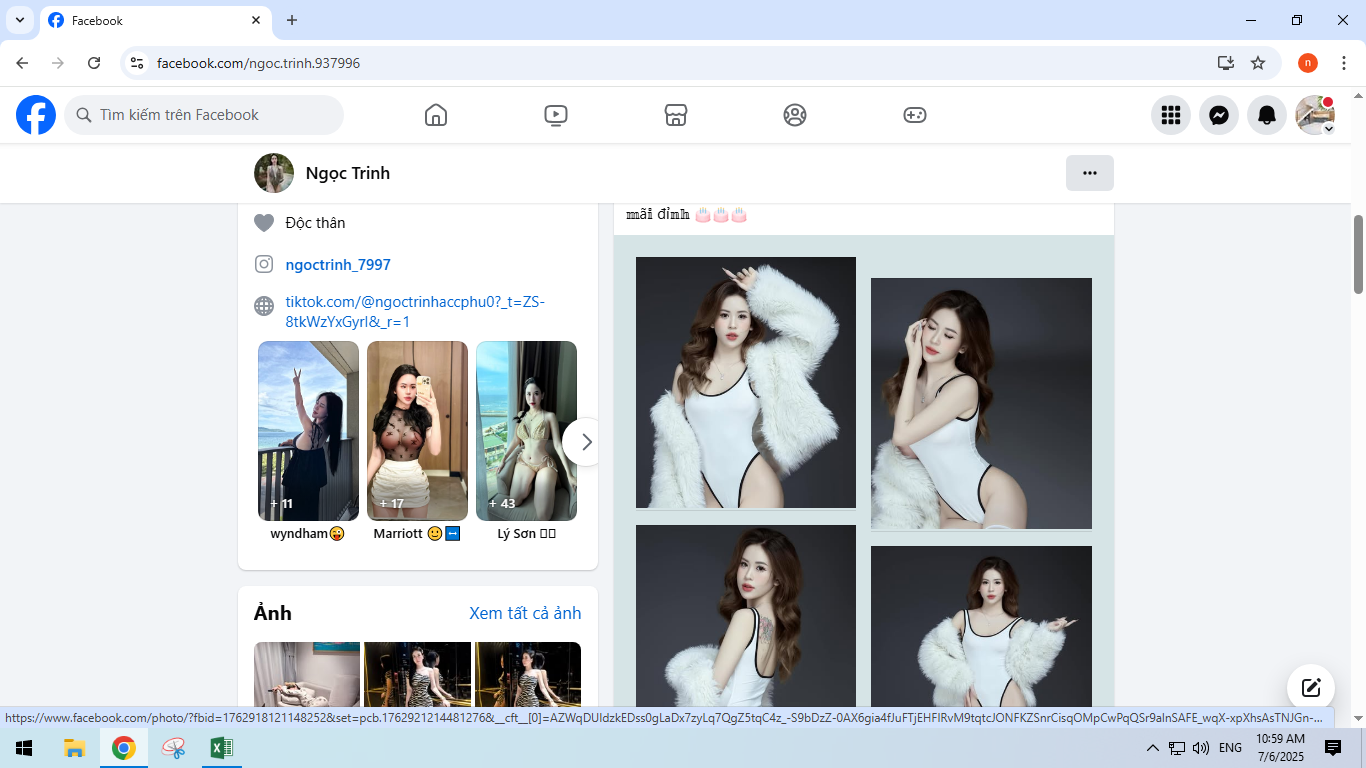Open Chrome tab search dropdown
The height and width of the screenshot is (768, 1366).
19,20
